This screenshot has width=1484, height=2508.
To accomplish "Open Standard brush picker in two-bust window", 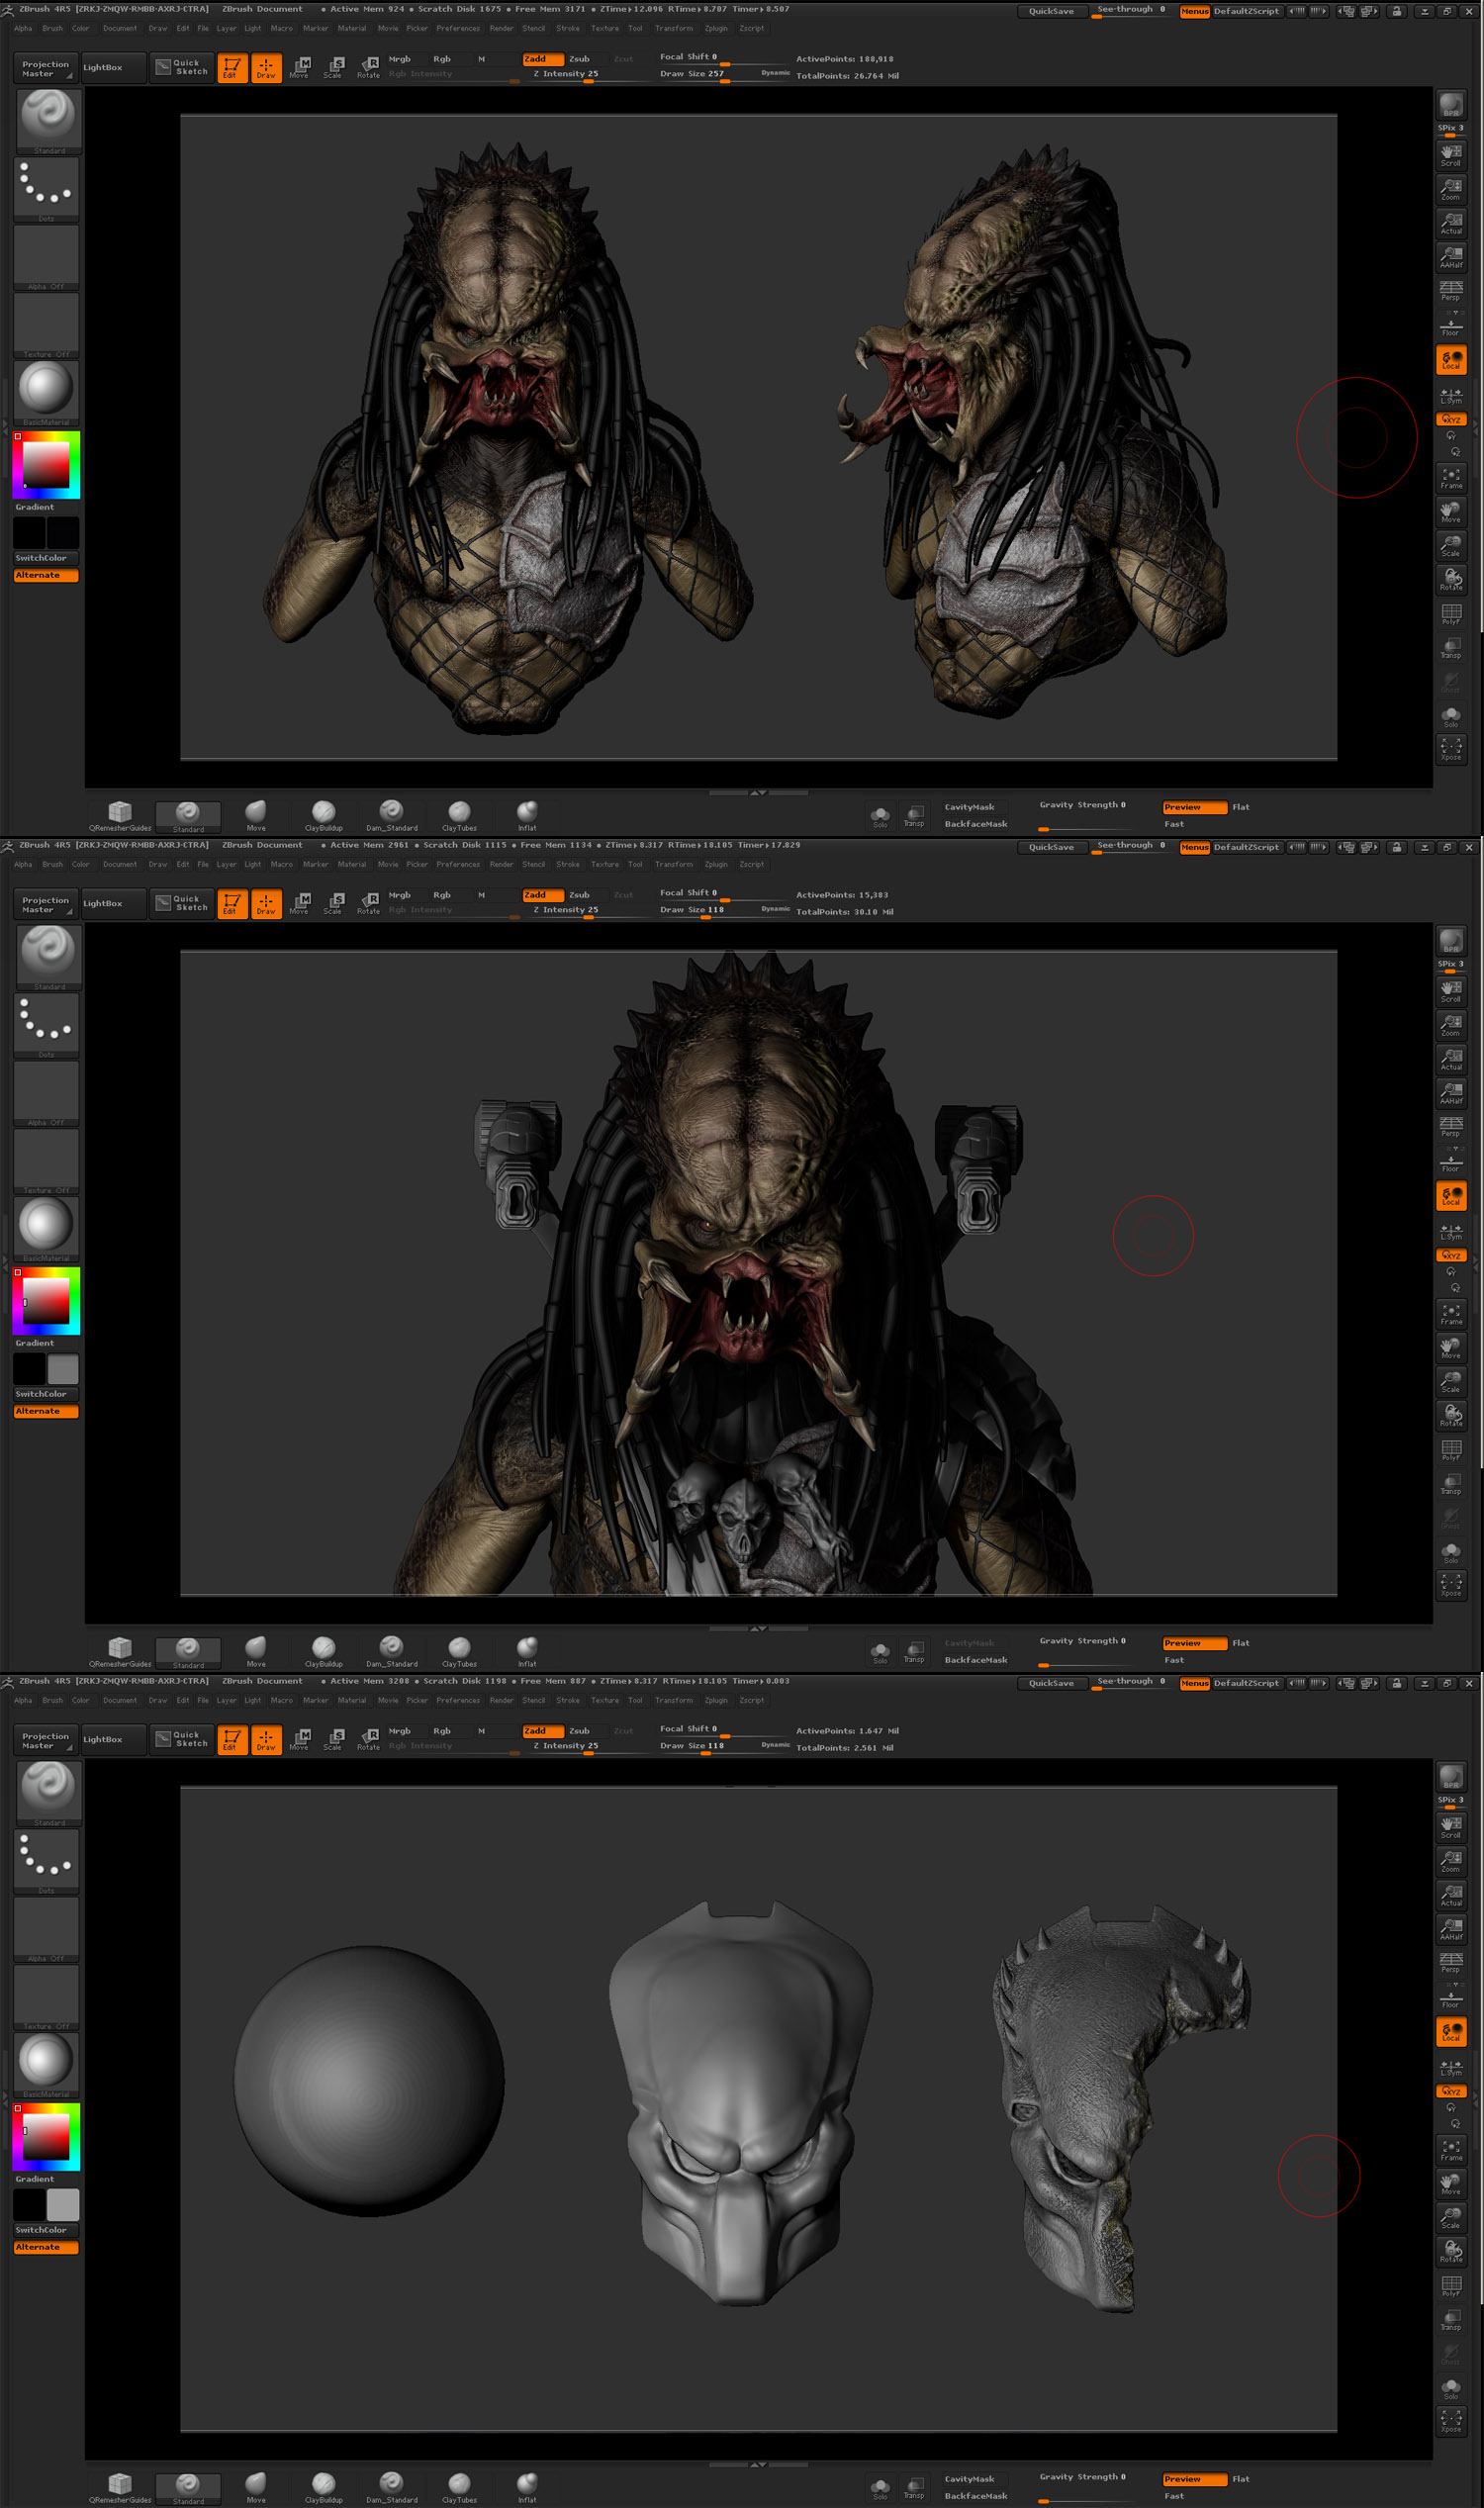I will click(x=47, y=121).
